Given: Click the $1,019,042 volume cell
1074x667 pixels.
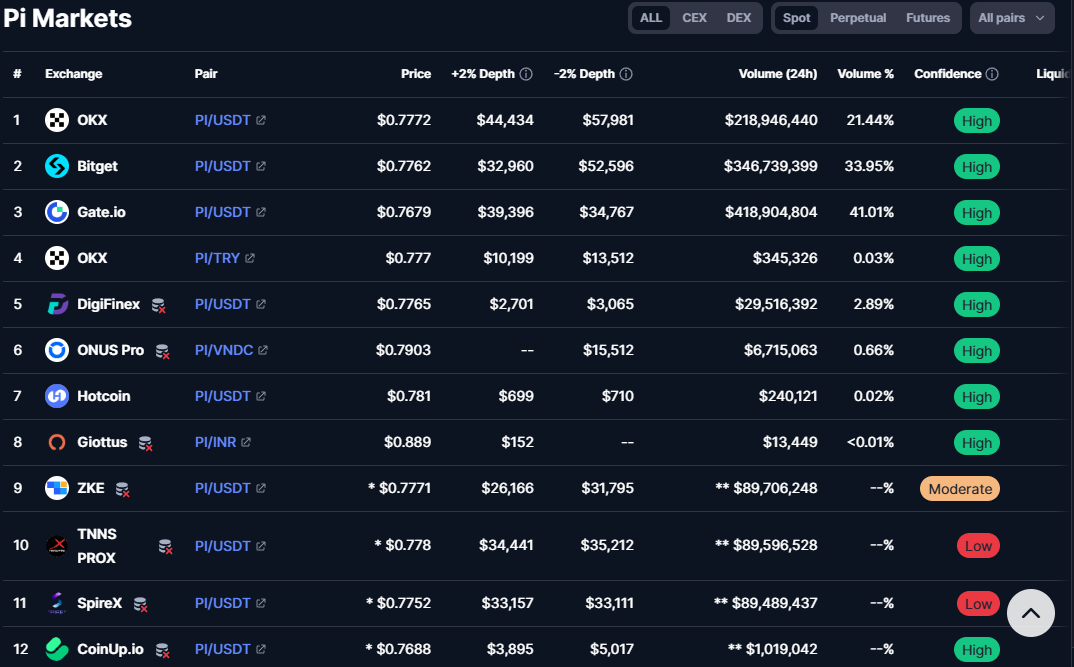Looking at the screenshot, I should (773, 649).
